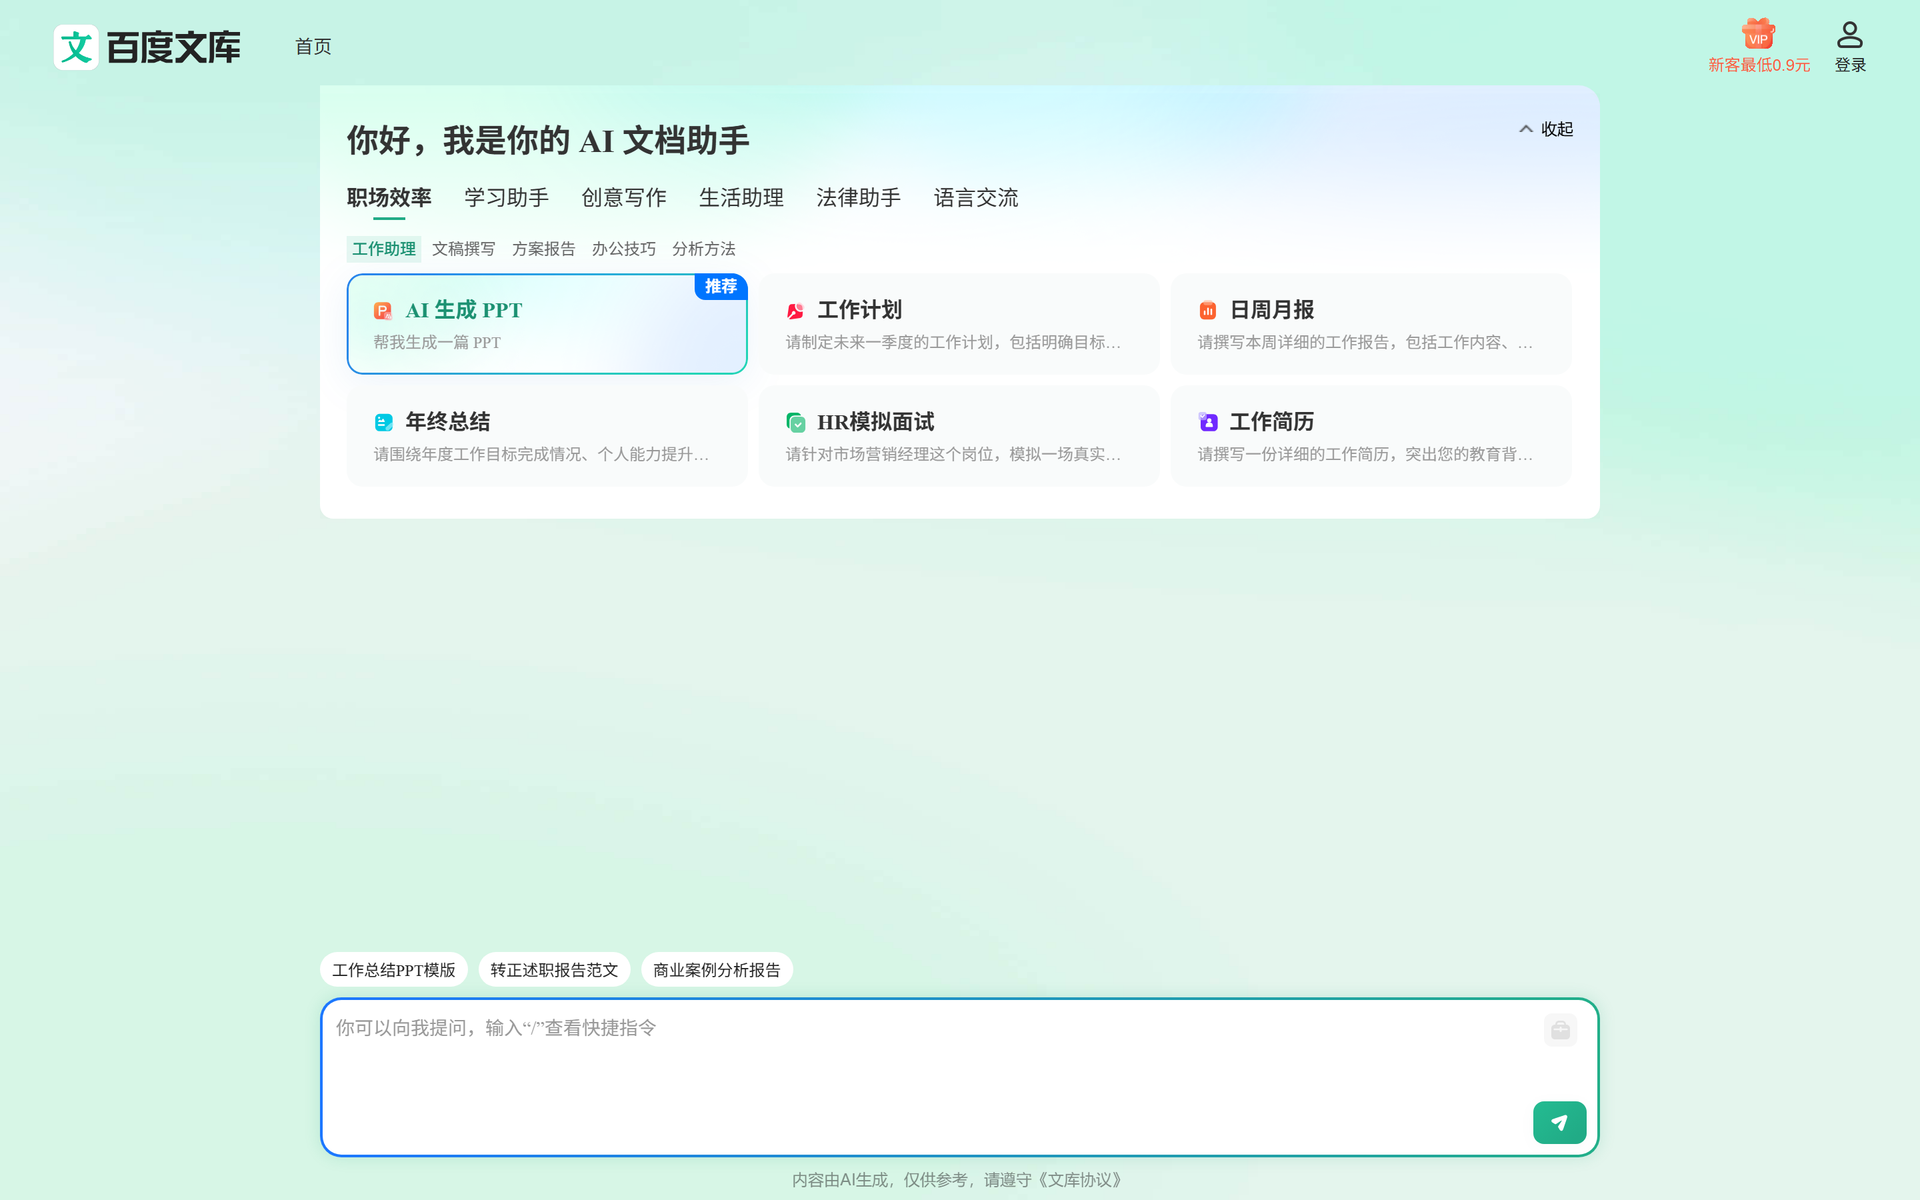Click 请制定未来一季度的工作计划 description text
Viewport: 1920px width, 1200px height.
coord(953,342)
